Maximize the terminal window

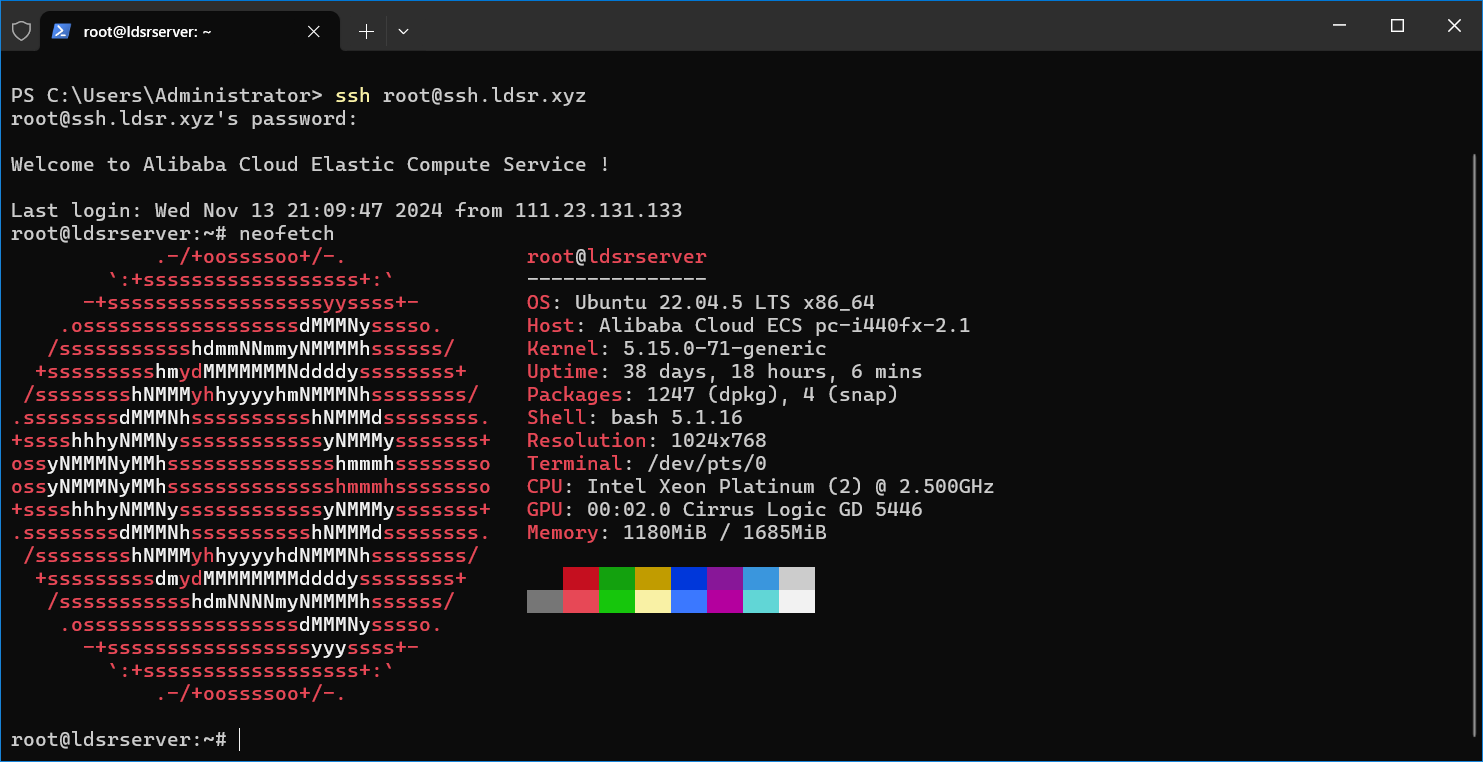tap(1397, 26)
